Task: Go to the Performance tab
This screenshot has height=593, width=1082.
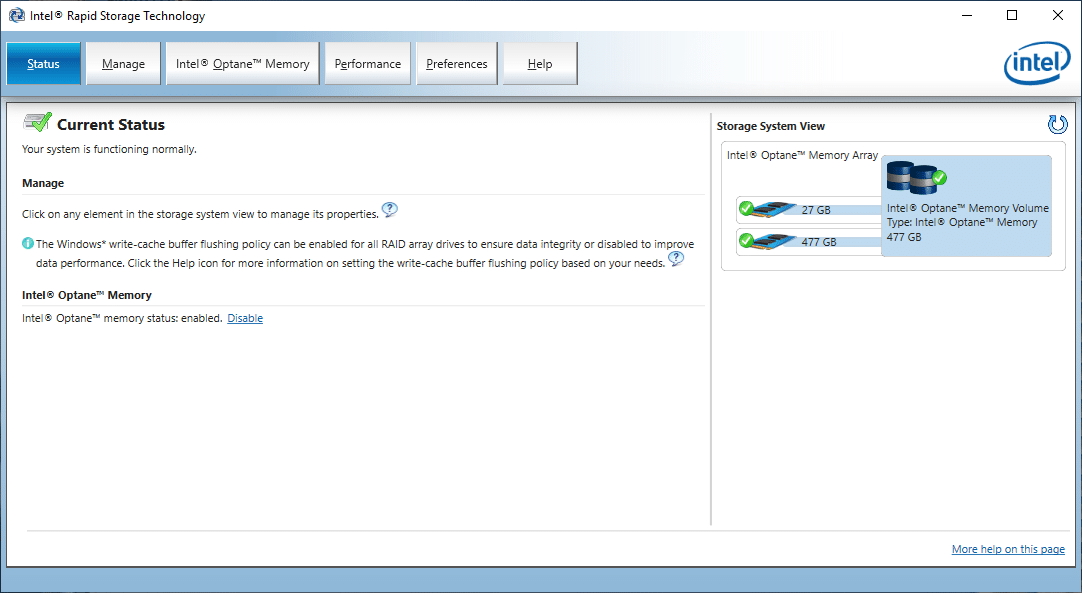Action: click(368, 64)
